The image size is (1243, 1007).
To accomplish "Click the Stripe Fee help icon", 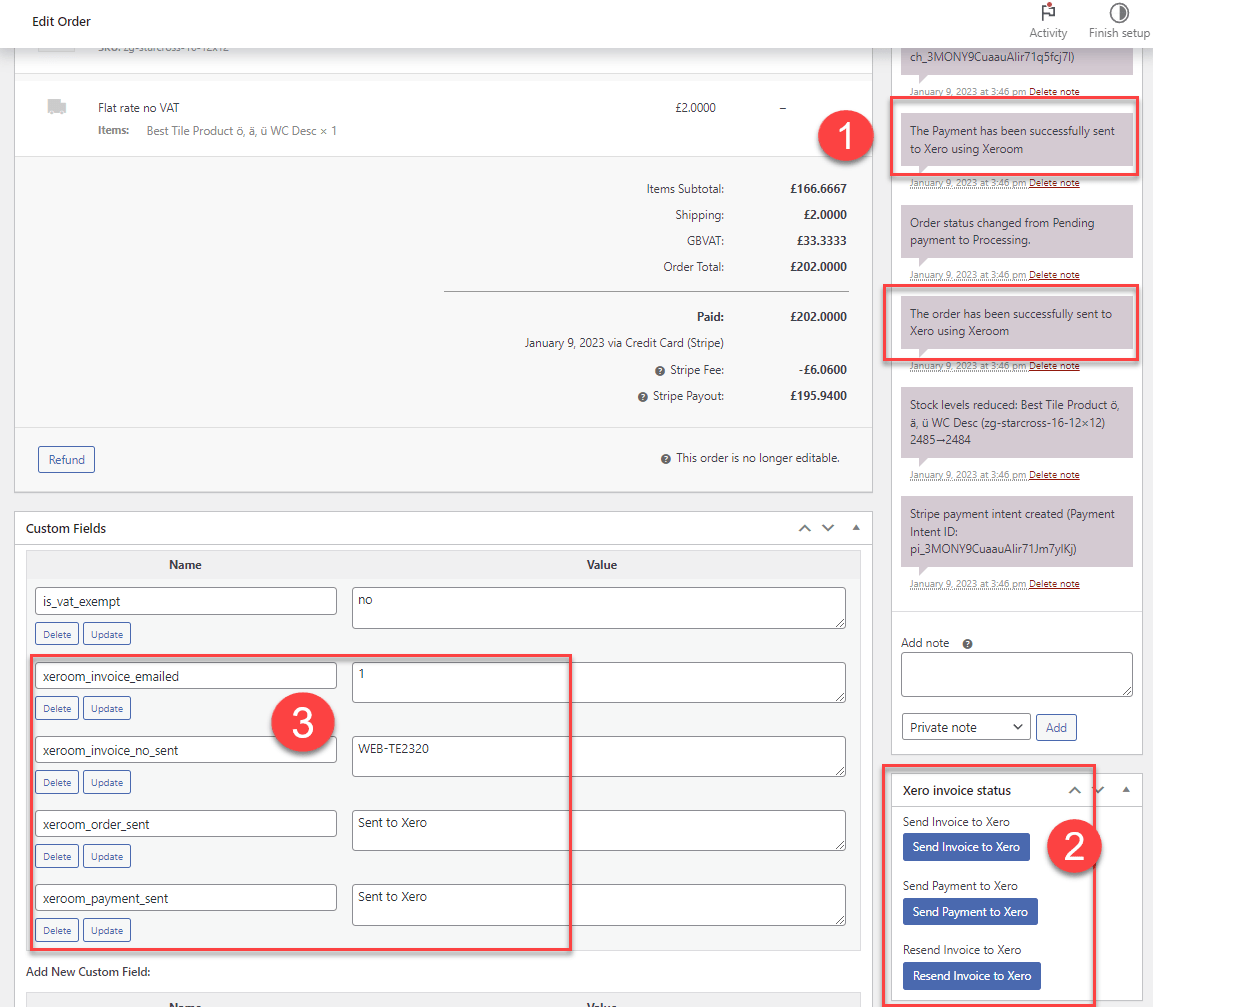I will point(660,371).
